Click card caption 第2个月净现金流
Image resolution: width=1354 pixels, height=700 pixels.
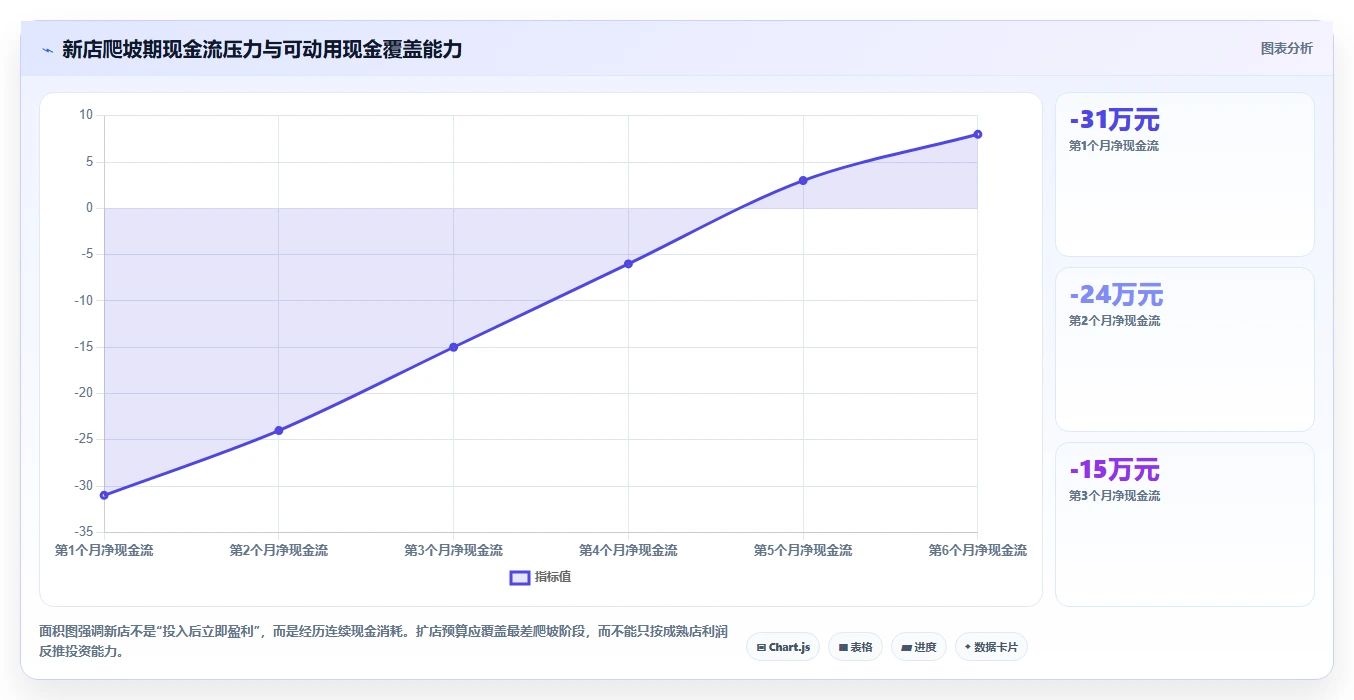pyautogui.click(x=1114, y=321)
